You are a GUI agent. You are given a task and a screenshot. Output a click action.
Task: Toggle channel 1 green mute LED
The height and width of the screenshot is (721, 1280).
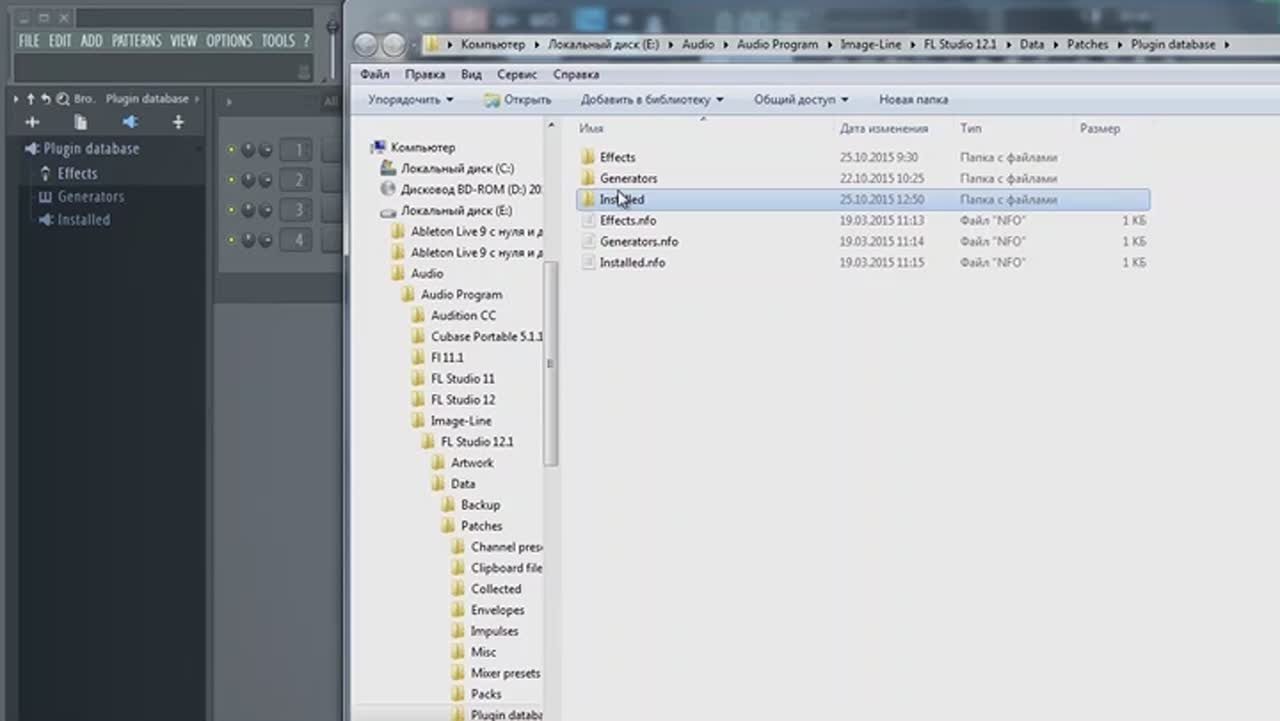click(231, 150)
